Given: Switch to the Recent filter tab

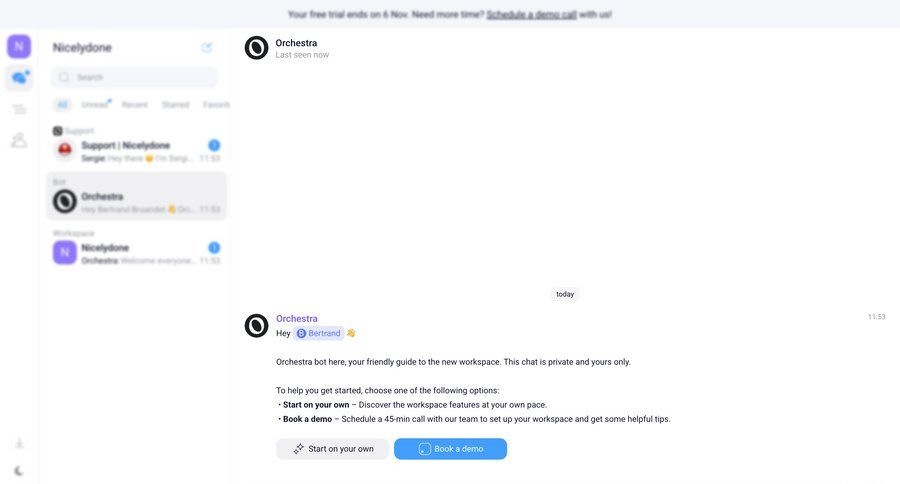Looking at the screenshot, I should (134, 104).
